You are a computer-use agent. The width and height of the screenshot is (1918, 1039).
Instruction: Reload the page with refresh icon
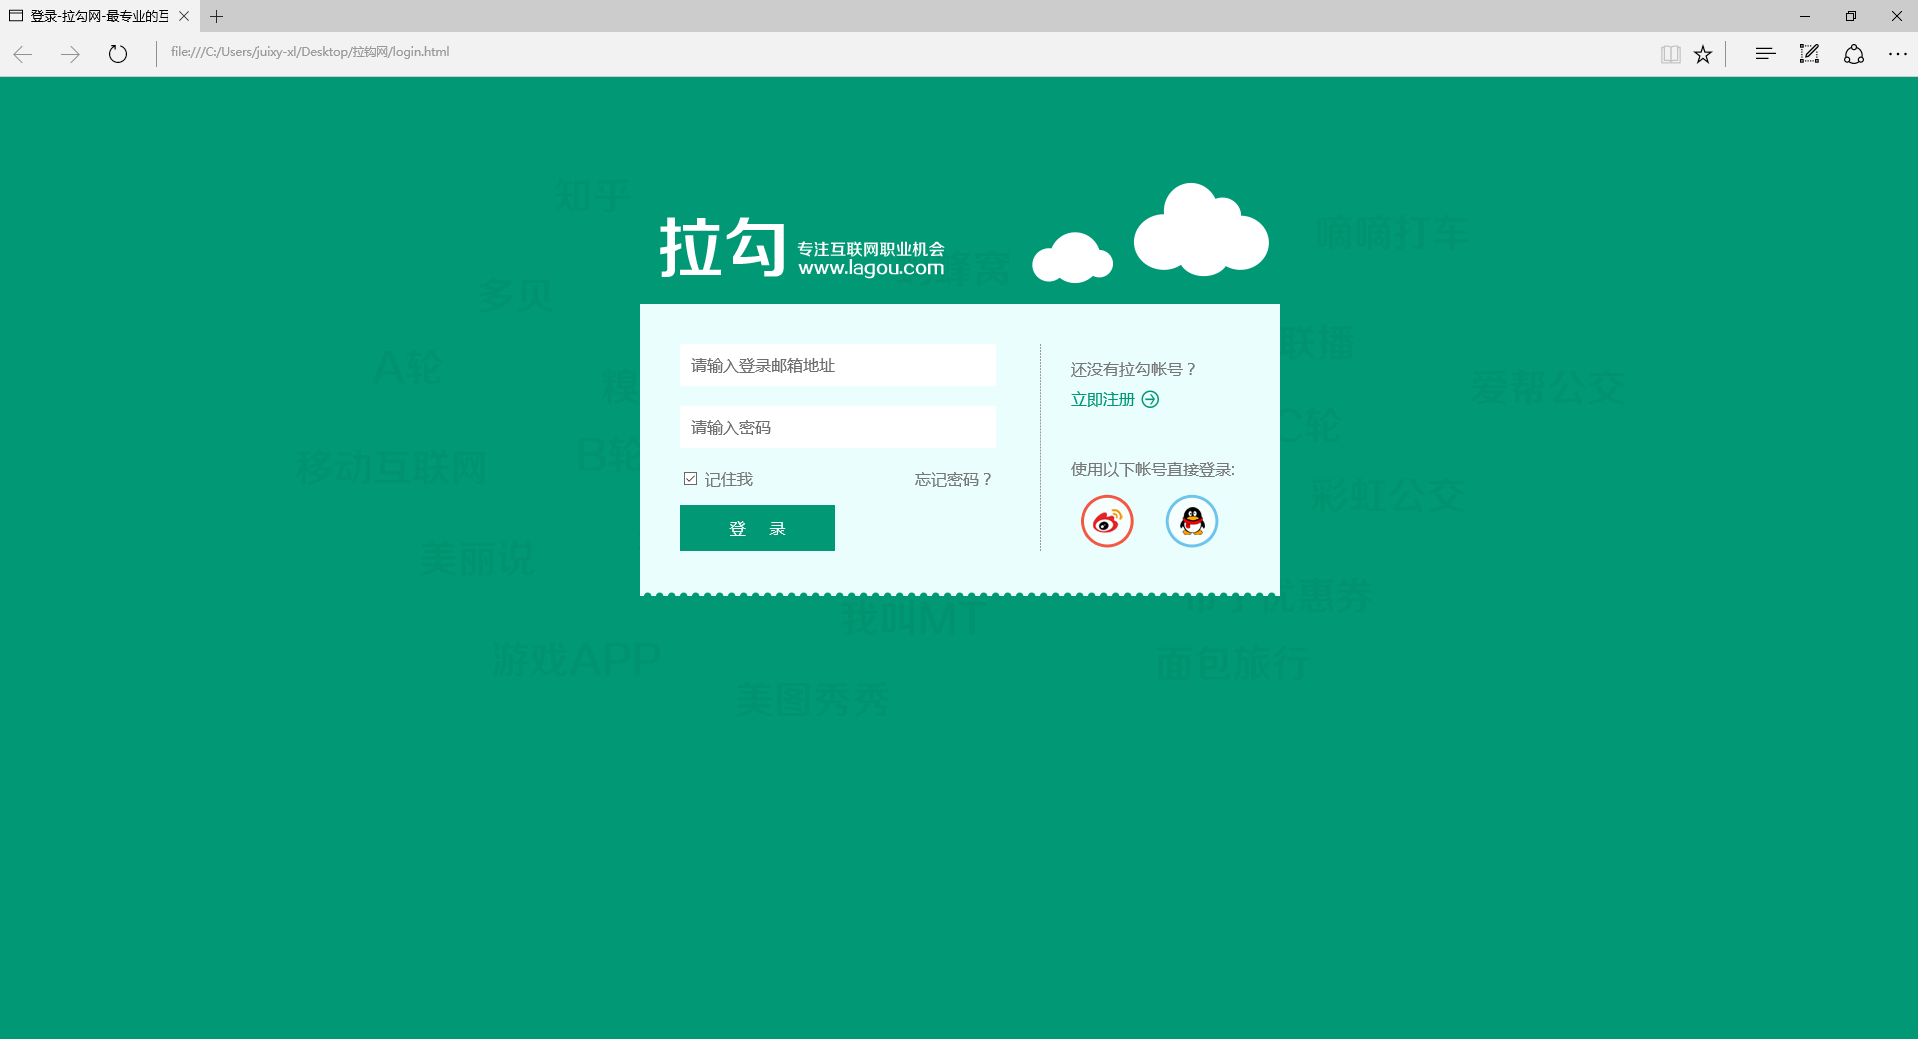pyautogui.click(x=118, y=54)
